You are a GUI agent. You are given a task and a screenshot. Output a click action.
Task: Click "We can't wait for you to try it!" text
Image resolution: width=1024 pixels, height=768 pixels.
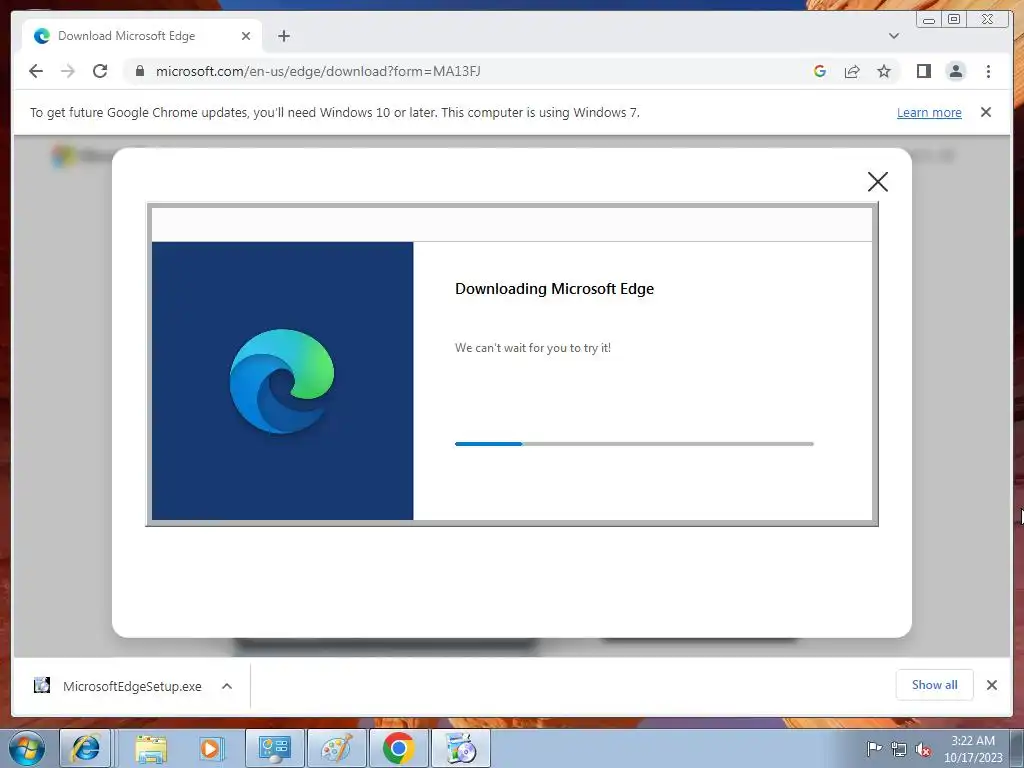(x=533, y=348)
